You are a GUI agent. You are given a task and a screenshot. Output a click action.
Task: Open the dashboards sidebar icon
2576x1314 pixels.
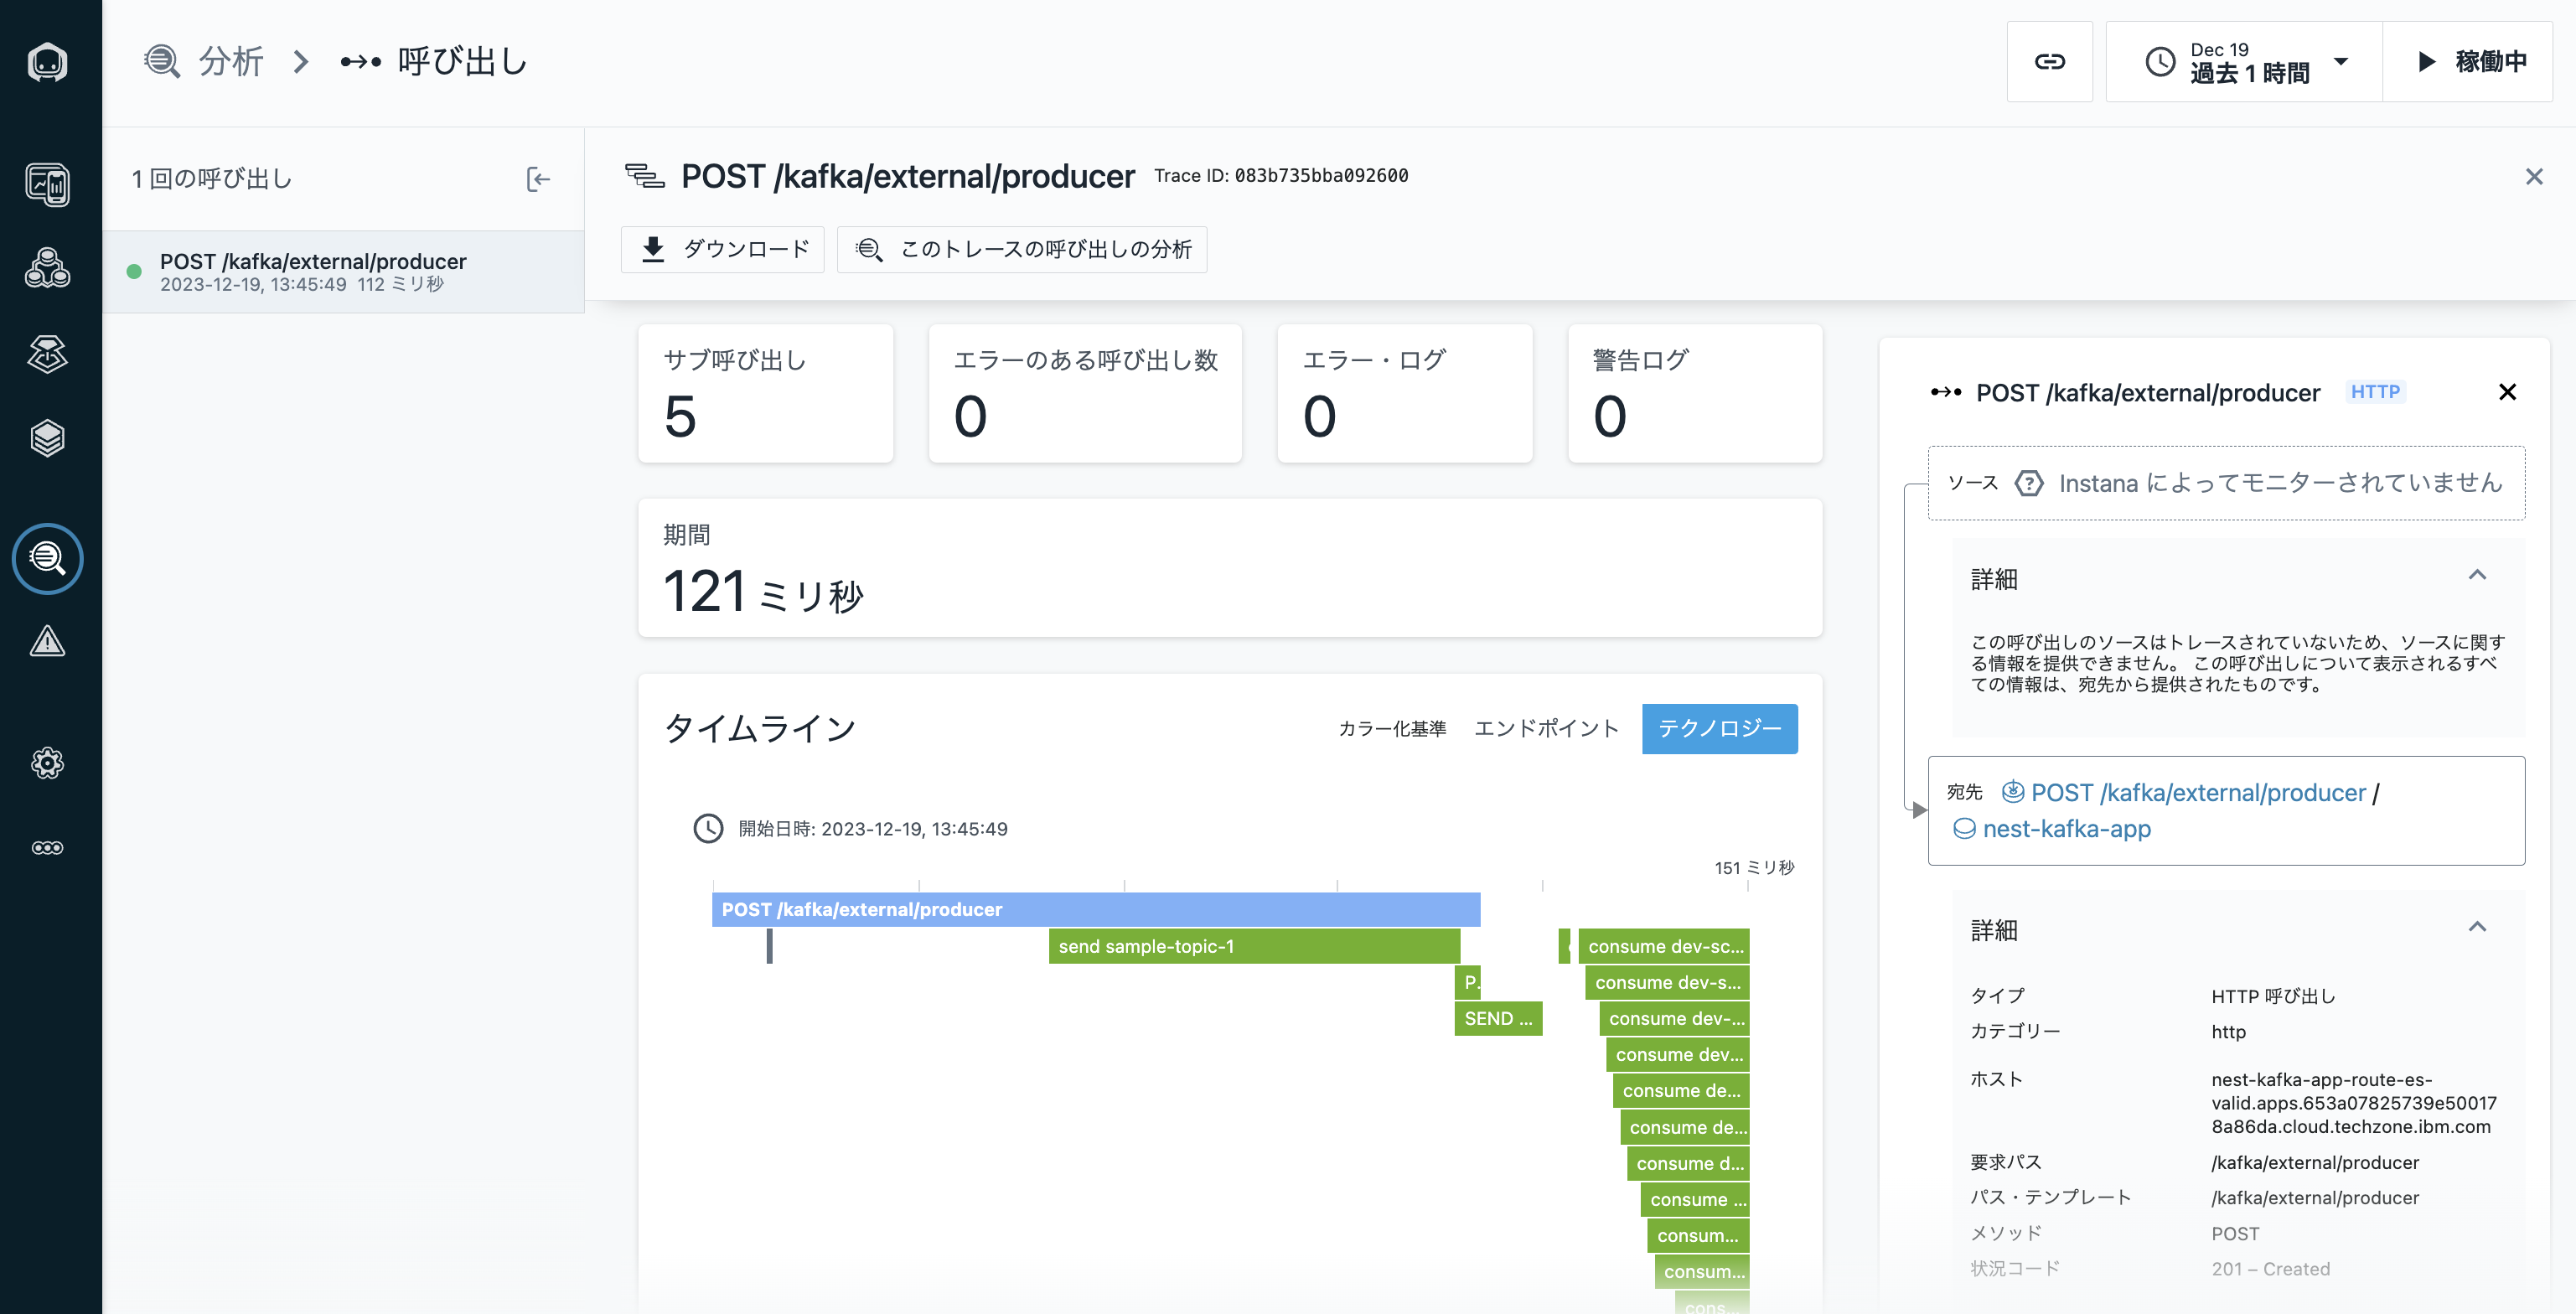pyautogui.click(x=47, y=184)
